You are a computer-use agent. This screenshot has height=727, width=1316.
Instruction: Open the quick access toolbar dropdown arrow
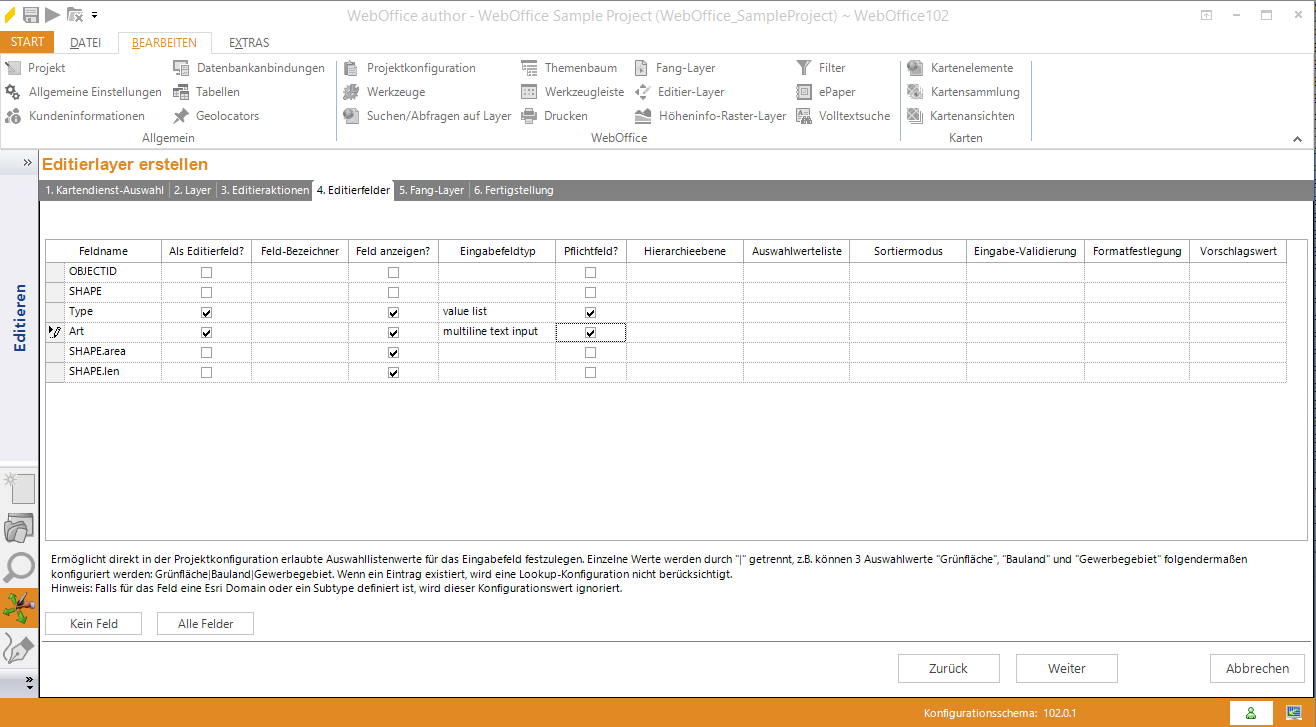tap(95, 15)
